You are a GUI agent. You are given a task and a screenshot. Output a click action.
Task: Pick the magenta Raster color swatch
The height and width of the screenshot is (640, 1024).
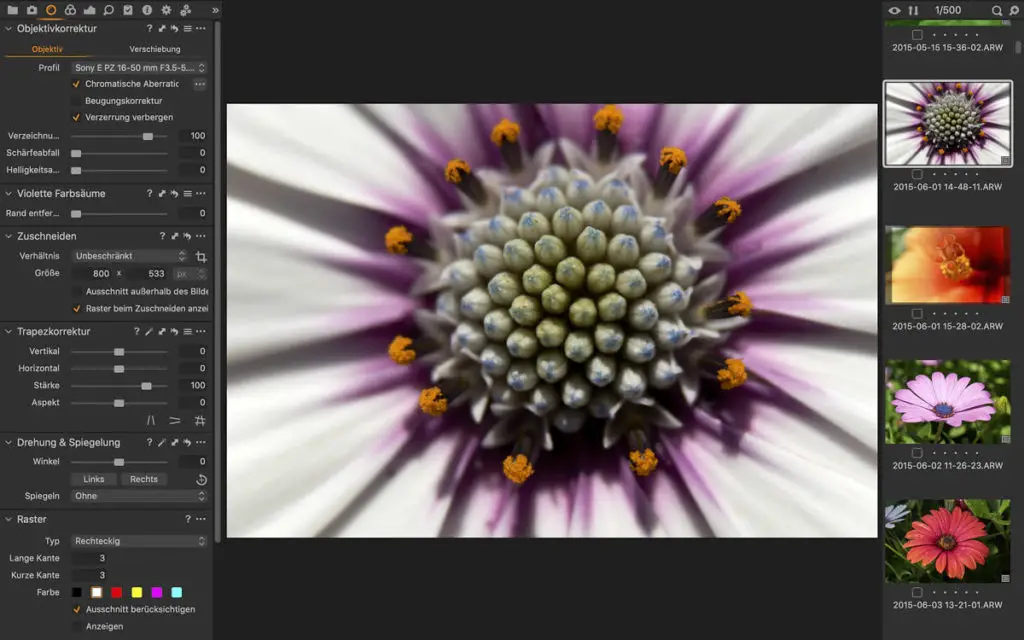click(157, 592)
